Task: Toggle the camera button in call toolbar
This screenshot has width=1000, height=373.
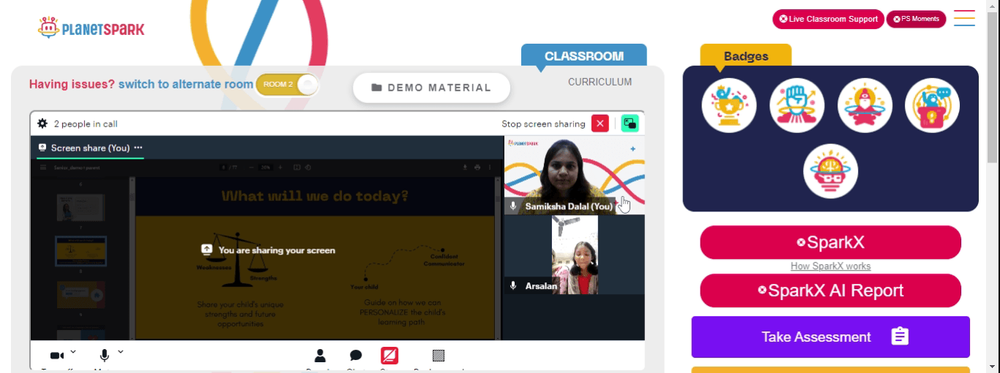Action: (x=57, y=355)
